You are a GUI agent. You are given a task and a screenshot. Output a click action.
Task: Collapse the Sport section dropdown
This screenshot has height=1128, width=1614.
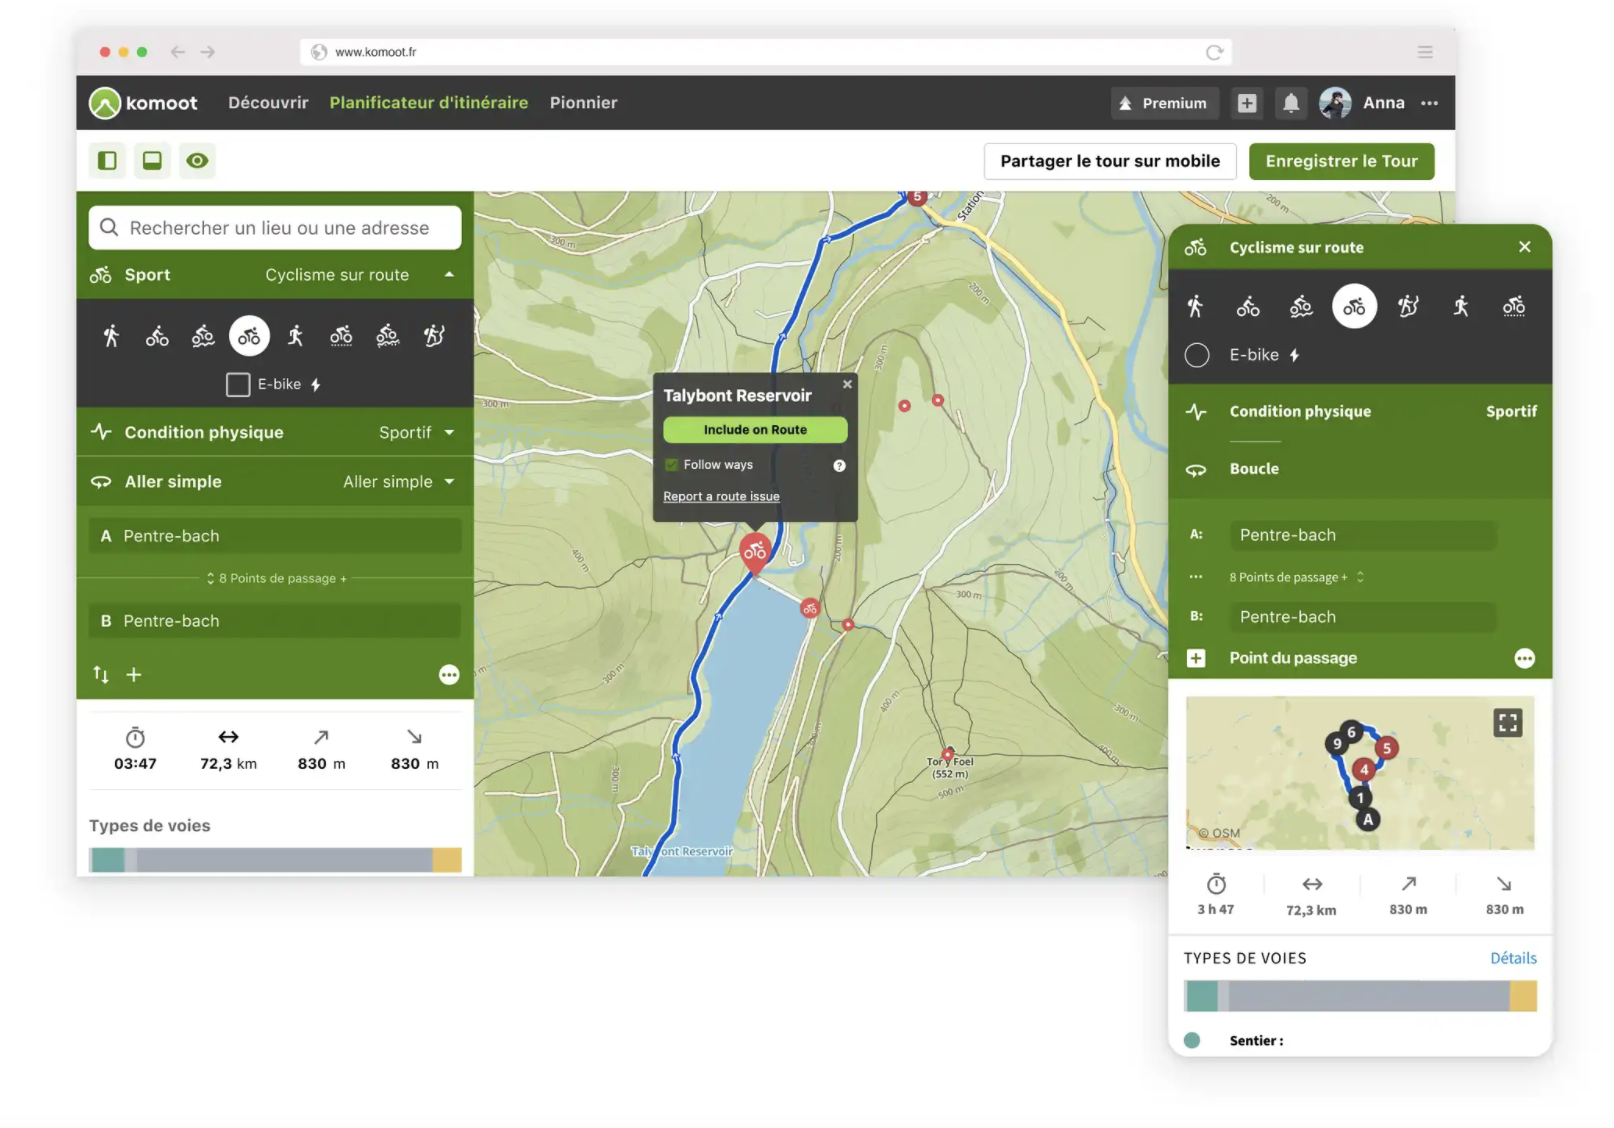pos(449,275)
